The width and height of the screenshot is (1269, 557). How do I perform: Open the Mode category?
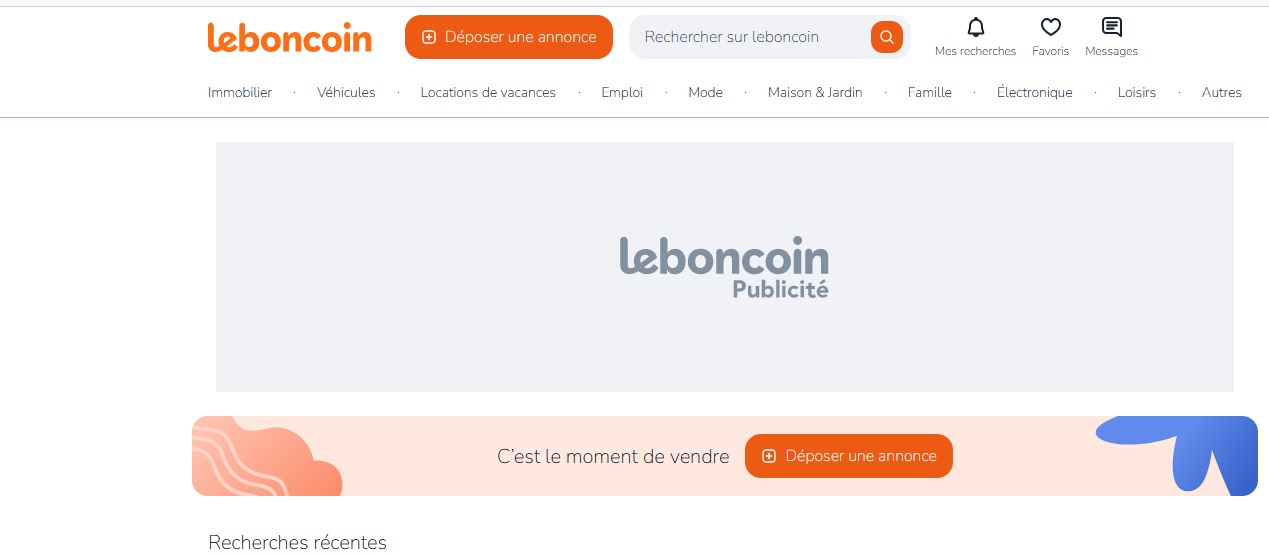[x=705, y=92]
